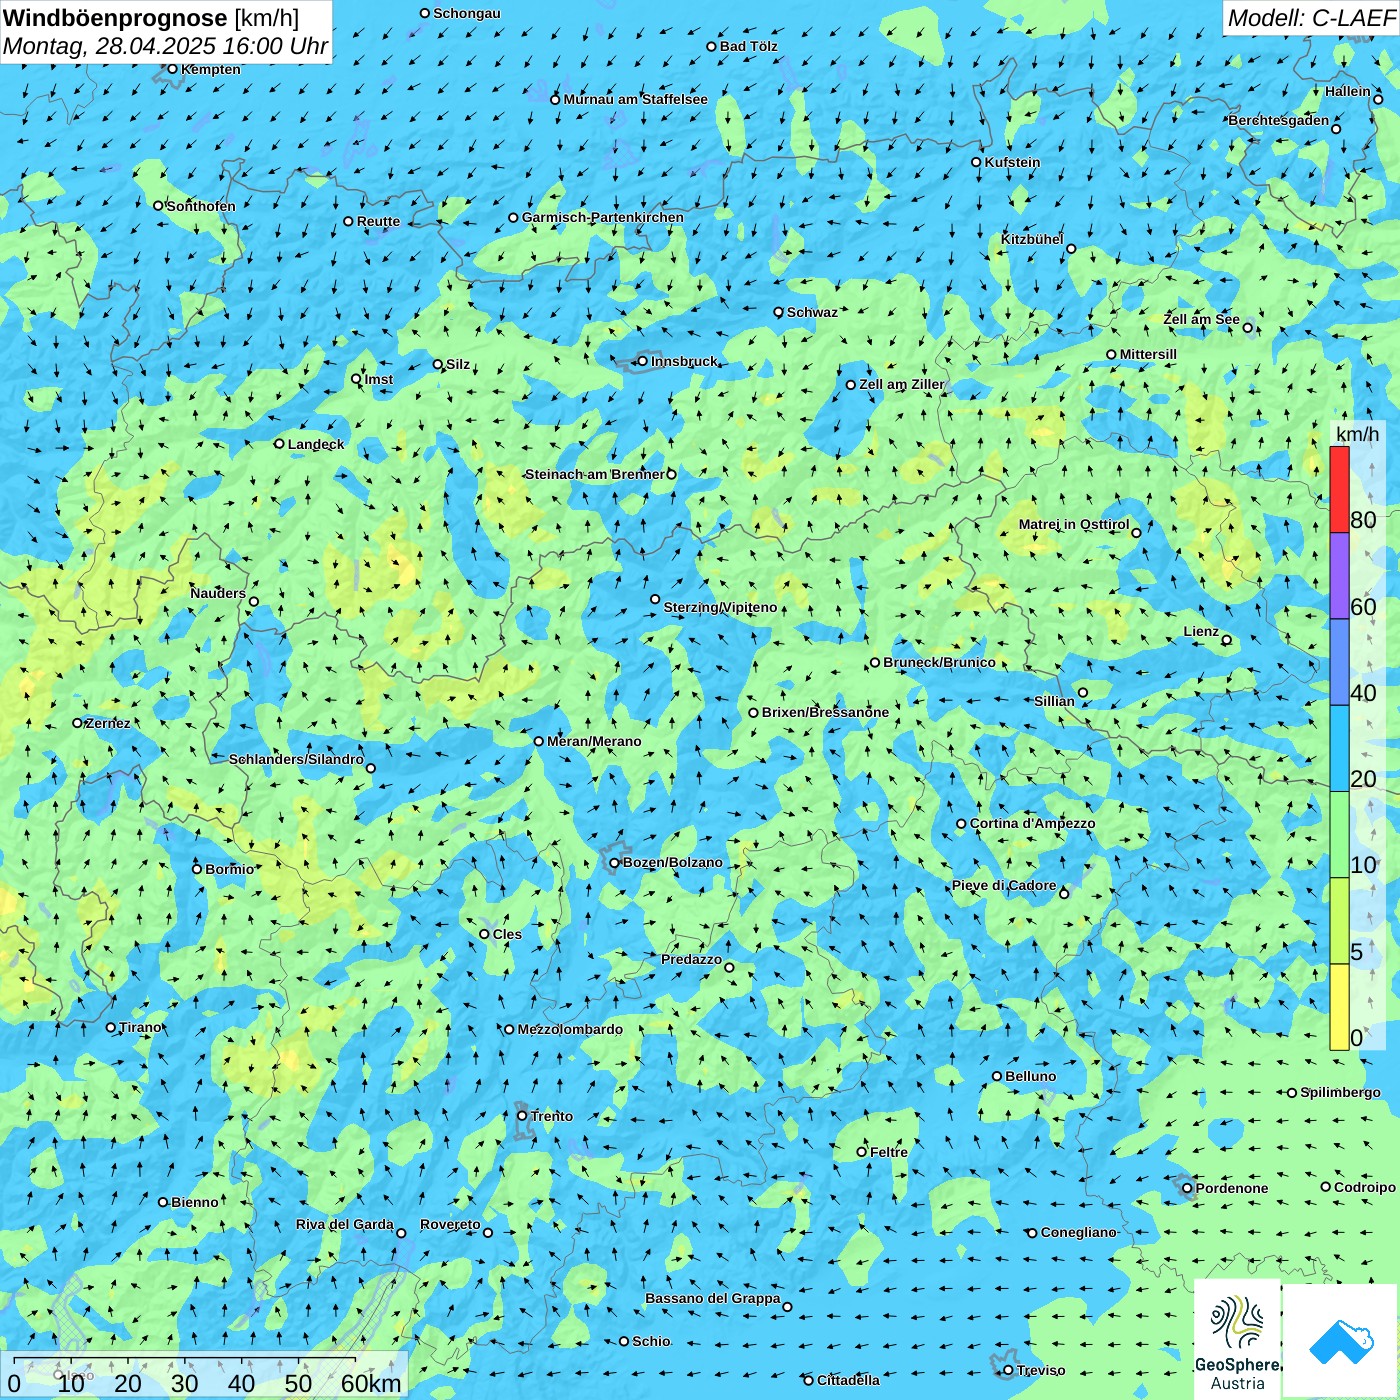Click the Kempten city marker

click(172, 69)
